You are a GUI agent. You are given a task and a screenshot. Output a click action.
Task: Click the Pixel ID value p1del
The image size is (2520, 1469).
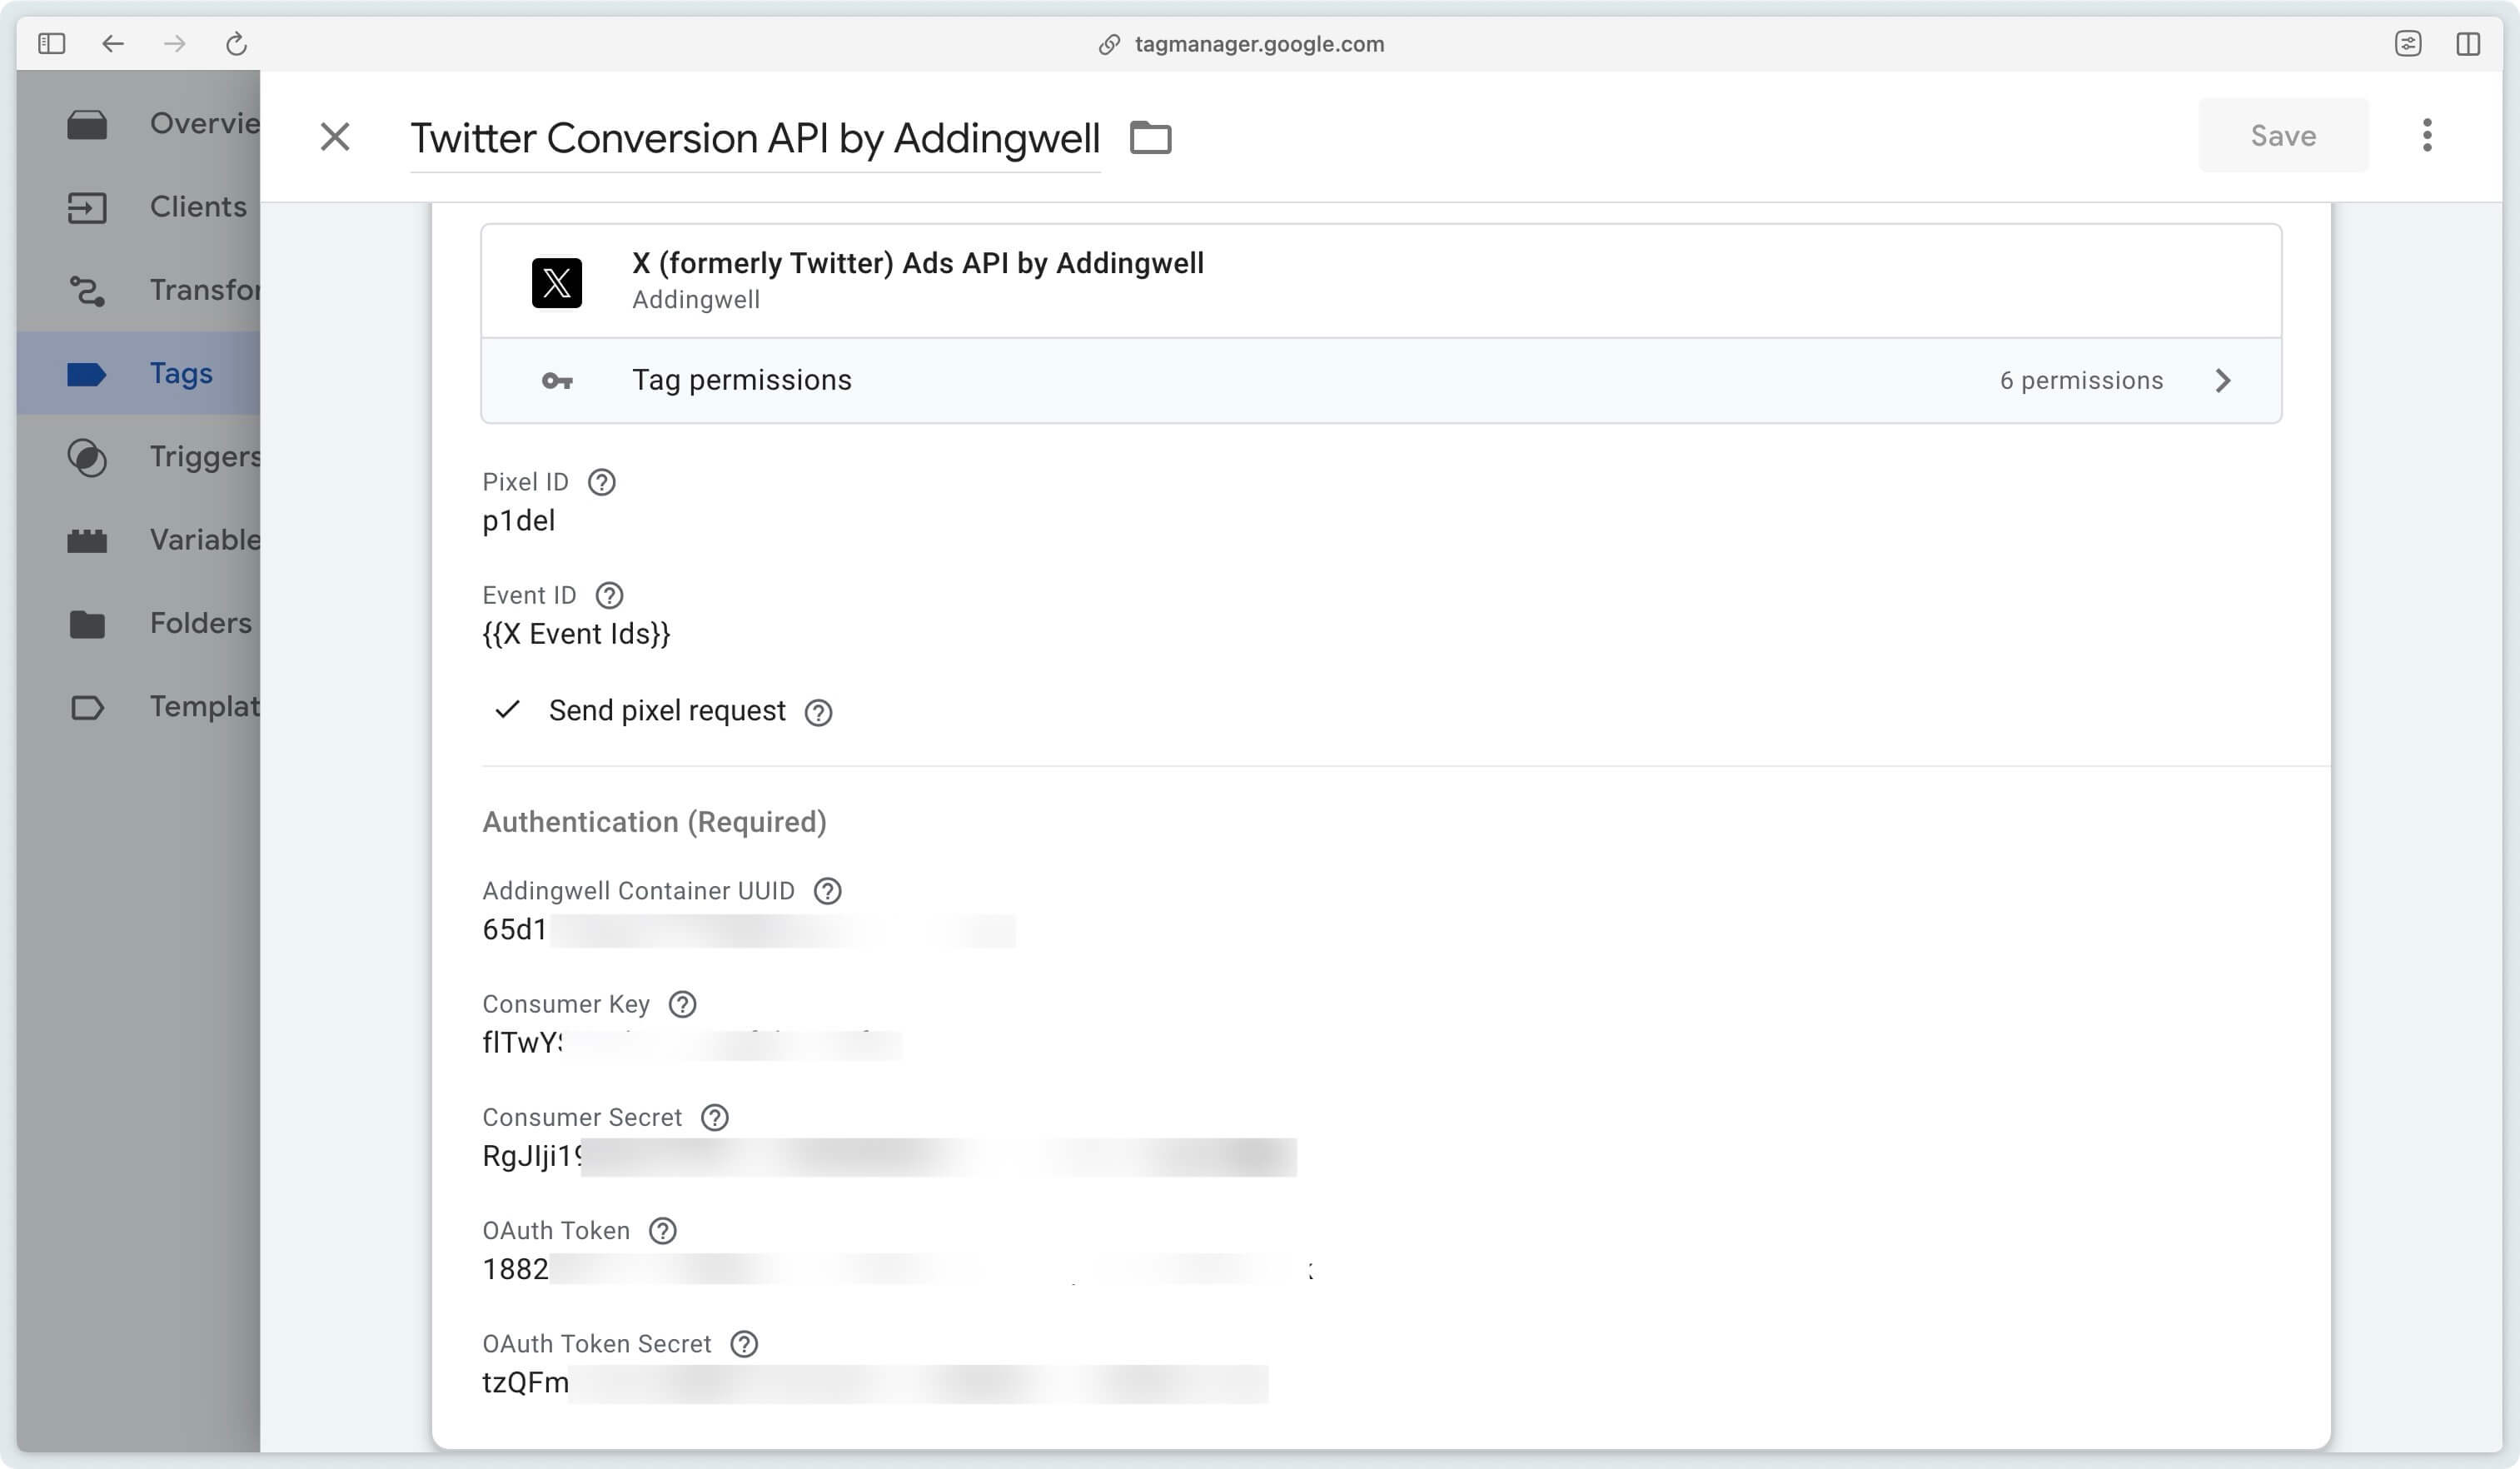(x=518, y=521)
